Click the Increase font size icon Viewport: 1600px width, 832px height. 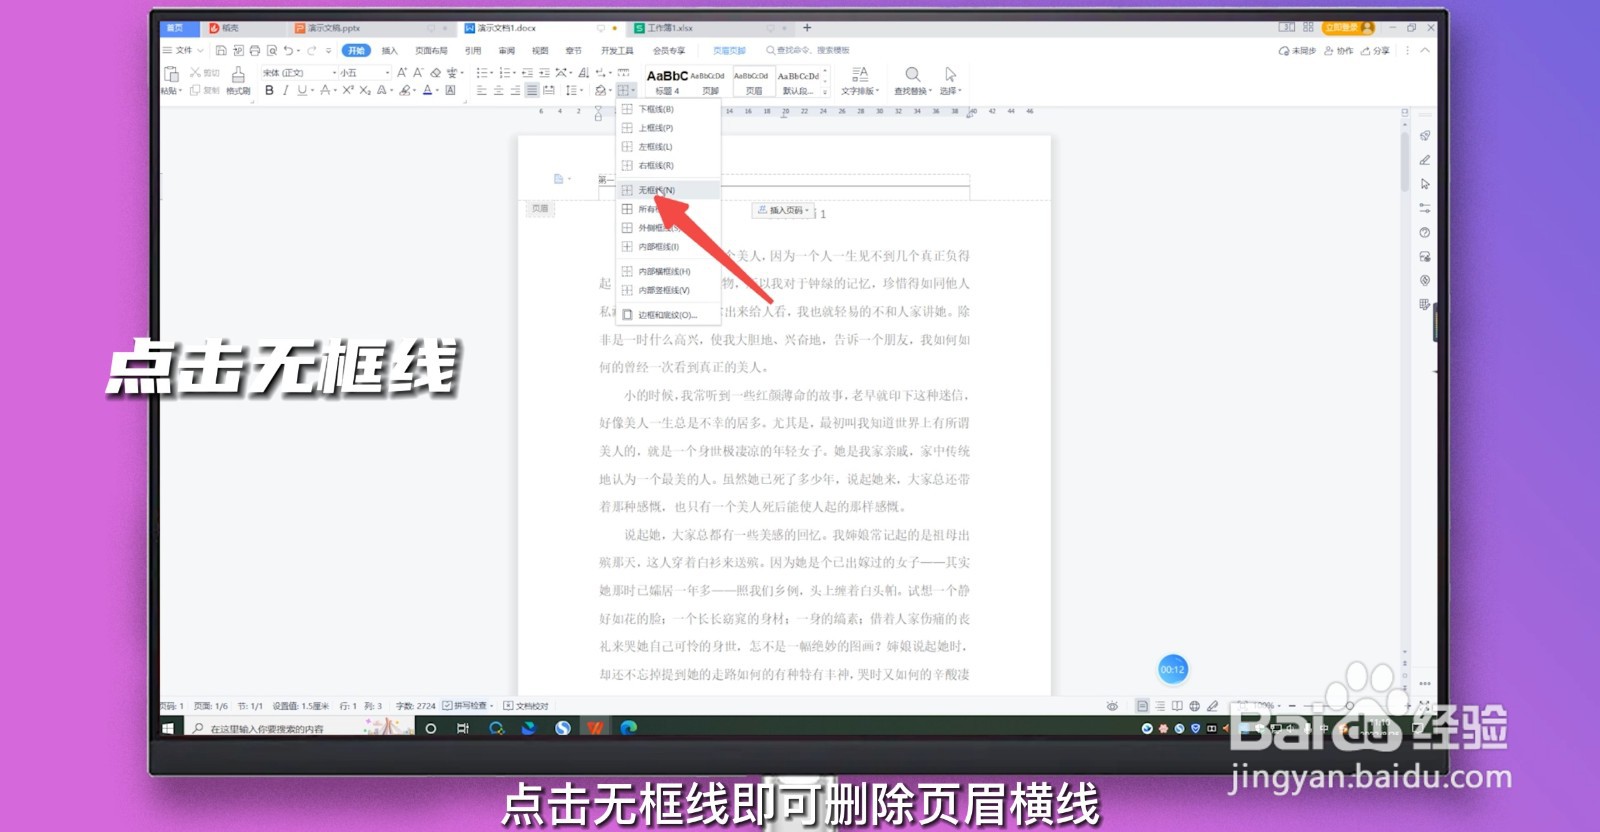pos(401,72)
